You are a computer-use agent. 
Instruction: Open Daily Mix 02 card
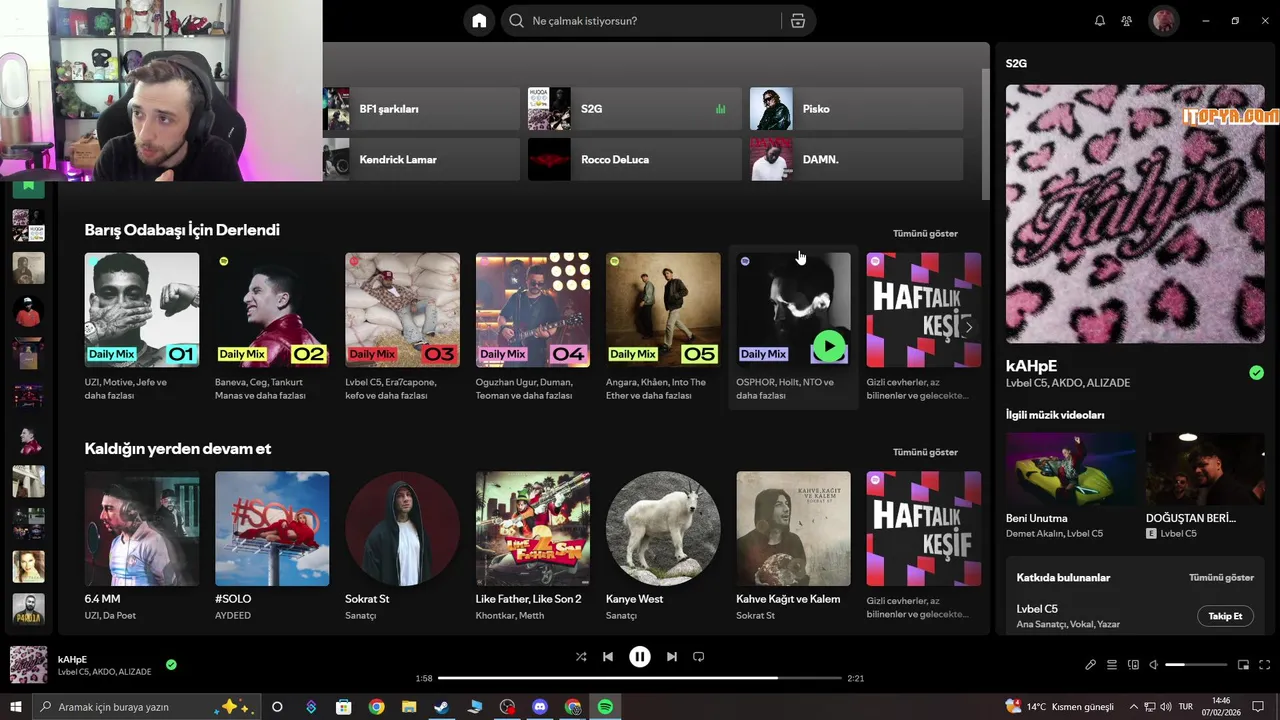272,327
